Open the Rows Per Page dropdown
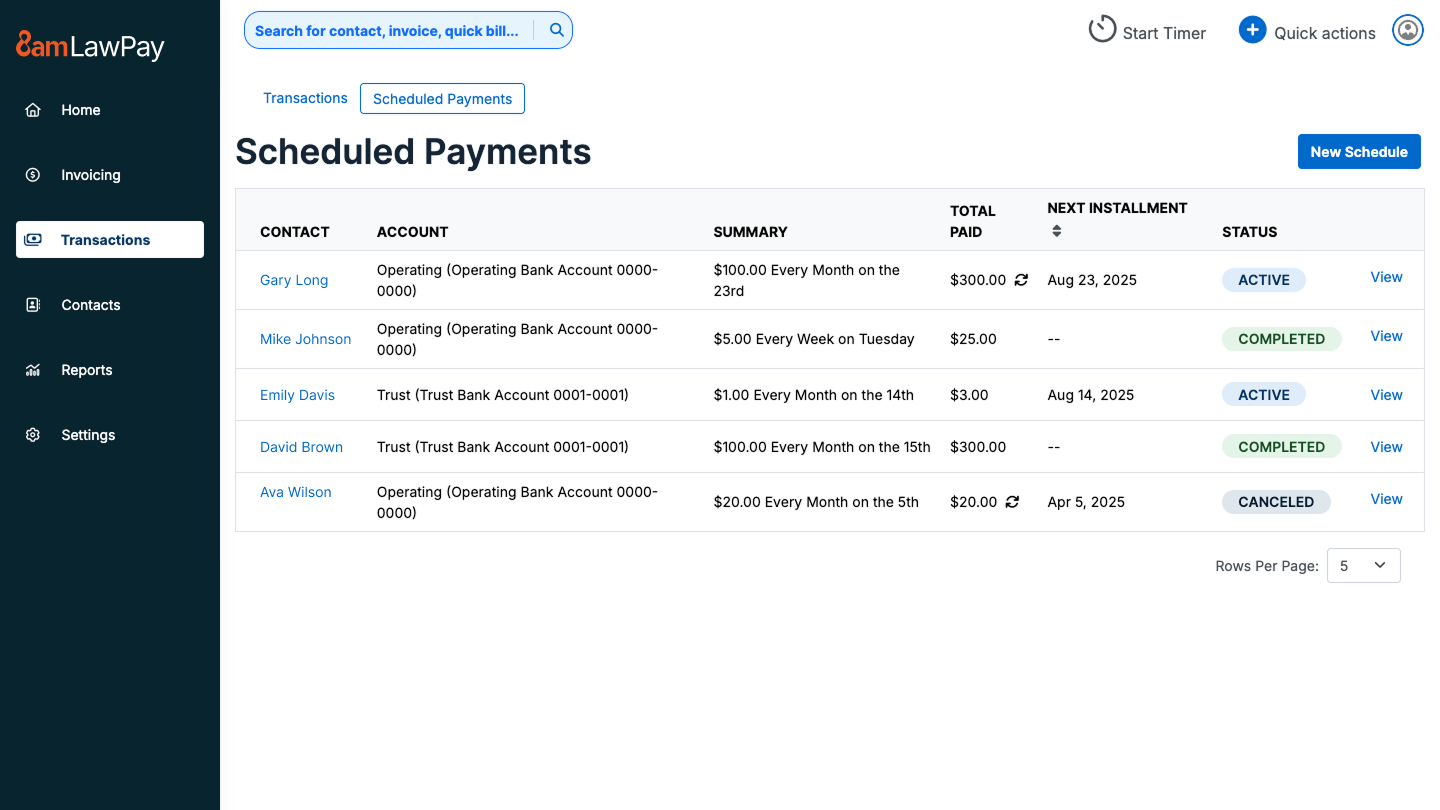 (1363, 565)
